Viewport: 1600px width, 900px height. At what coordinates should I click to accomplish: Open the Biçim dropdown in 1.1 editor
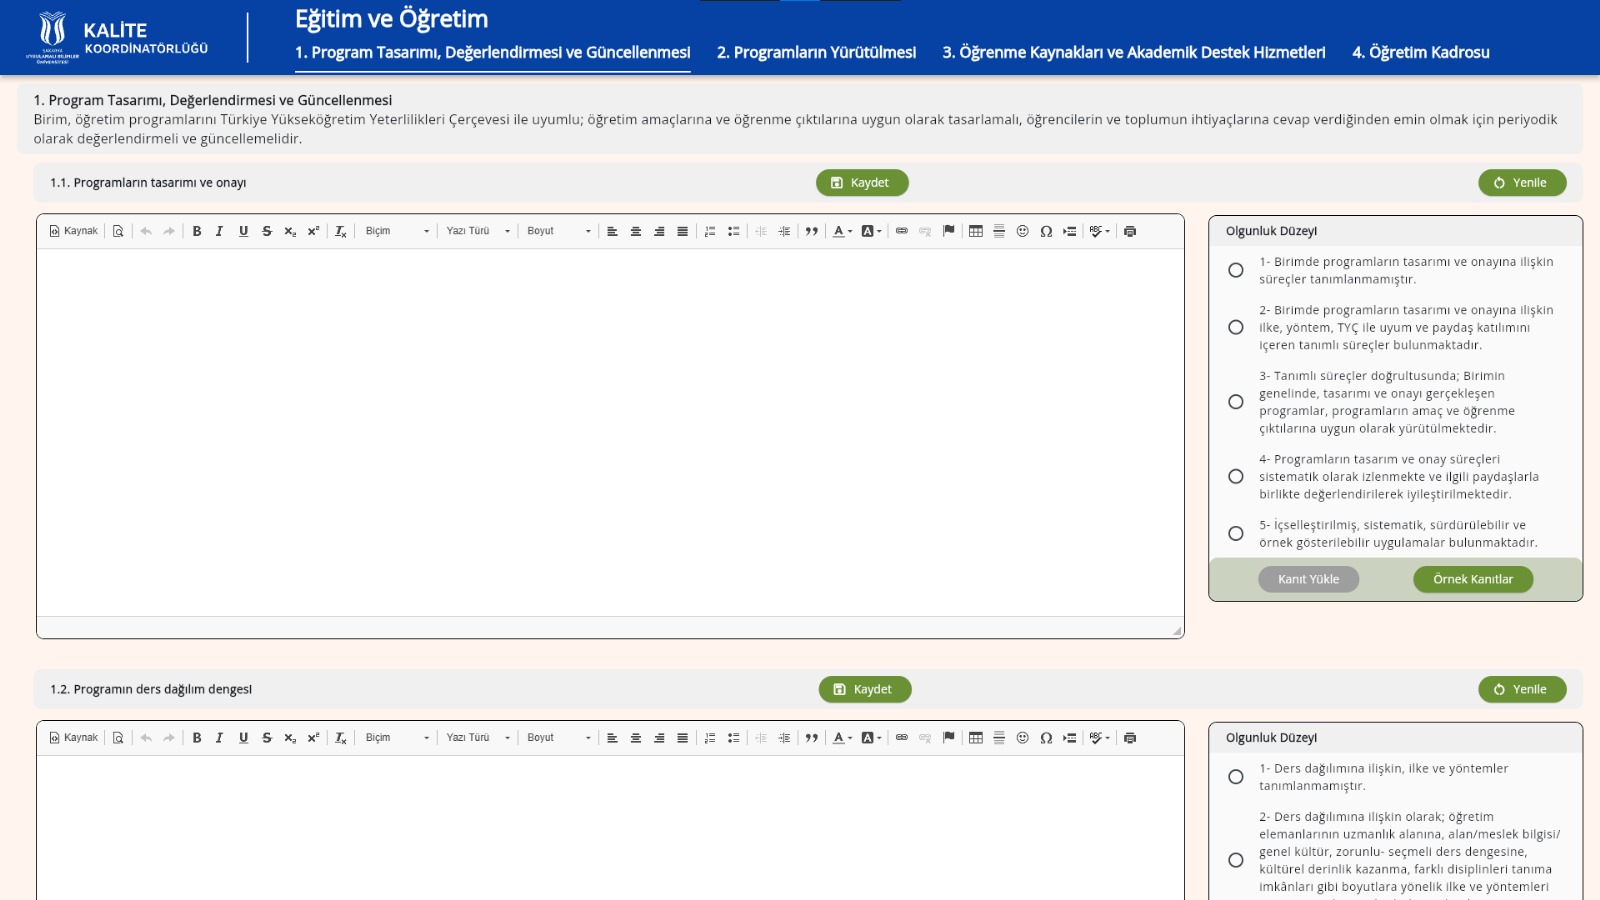pos(397,231)
